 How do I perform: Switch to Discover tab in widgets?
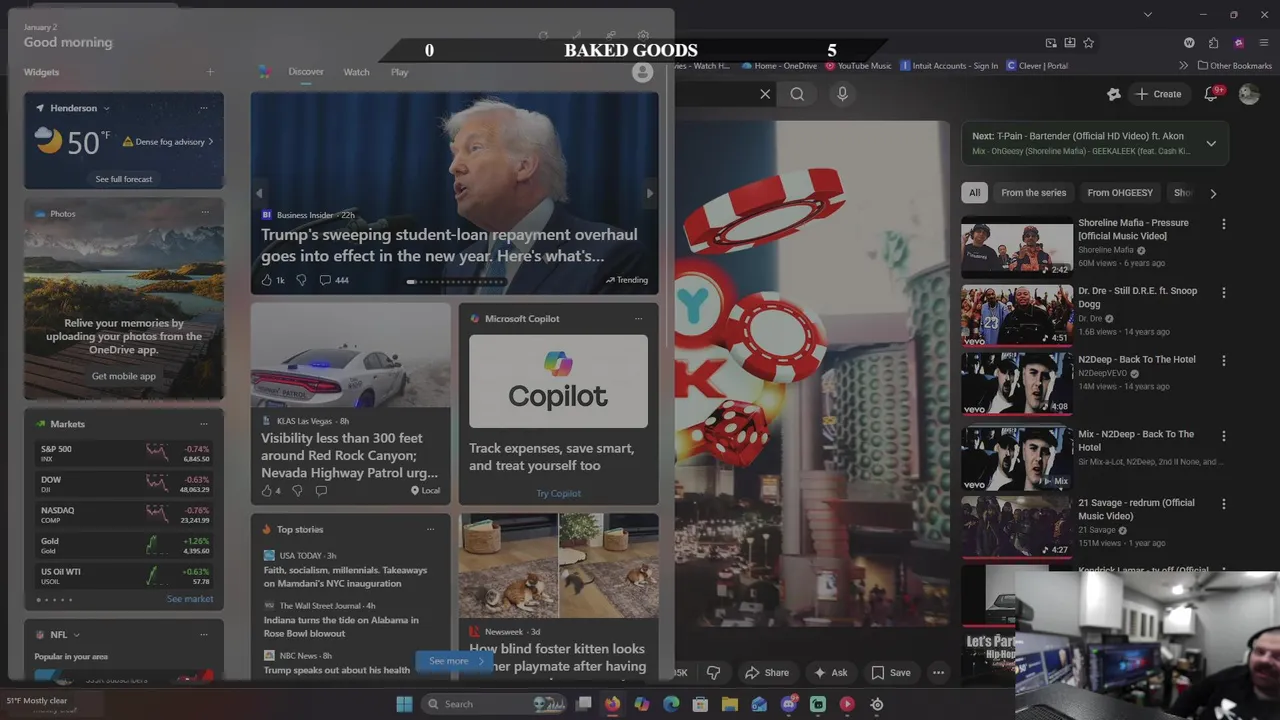pyautogui.click(x=306, y=72)
